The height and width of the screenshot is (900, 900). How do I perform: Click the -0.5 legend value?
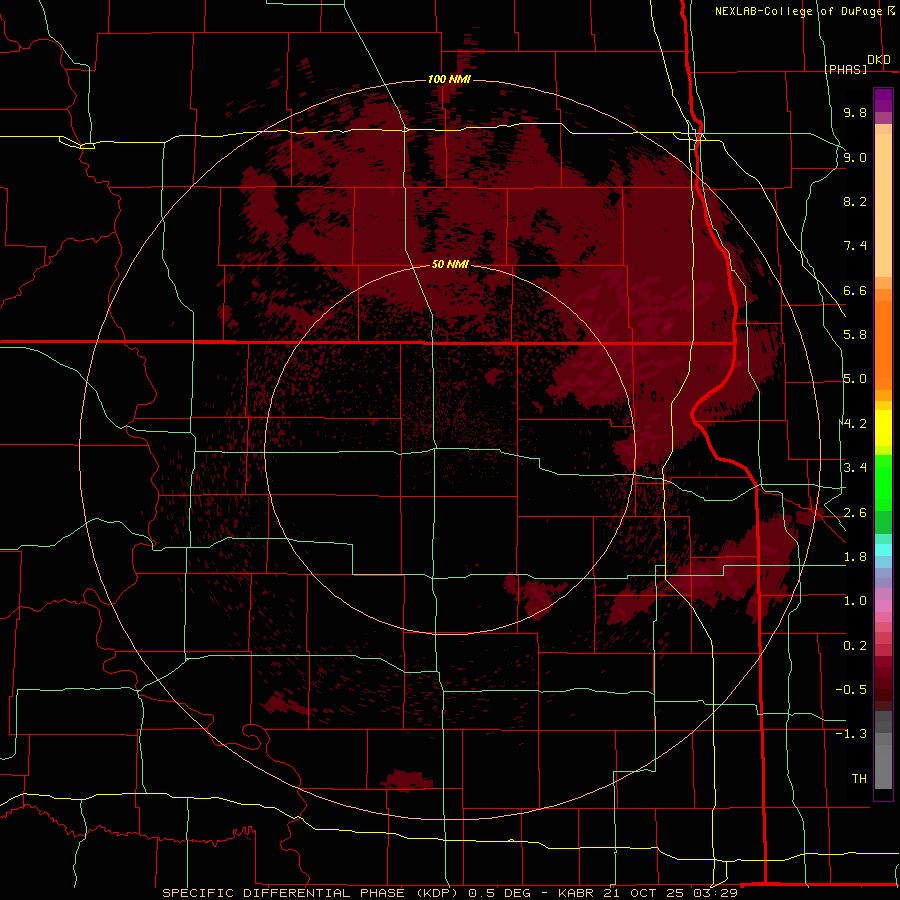(851, 690)
